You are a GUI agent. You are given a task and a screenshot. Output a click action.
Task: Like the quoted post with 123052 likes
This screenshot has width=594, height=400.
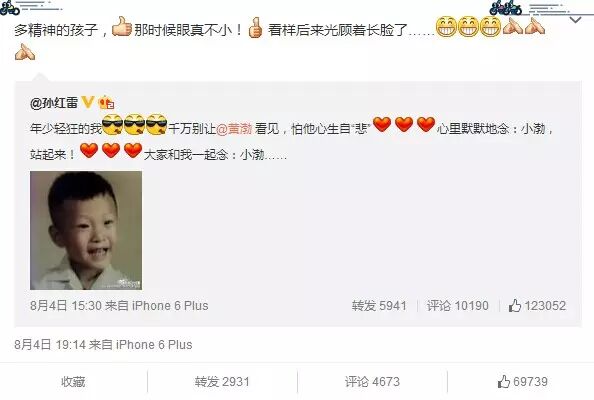(537, 305)
